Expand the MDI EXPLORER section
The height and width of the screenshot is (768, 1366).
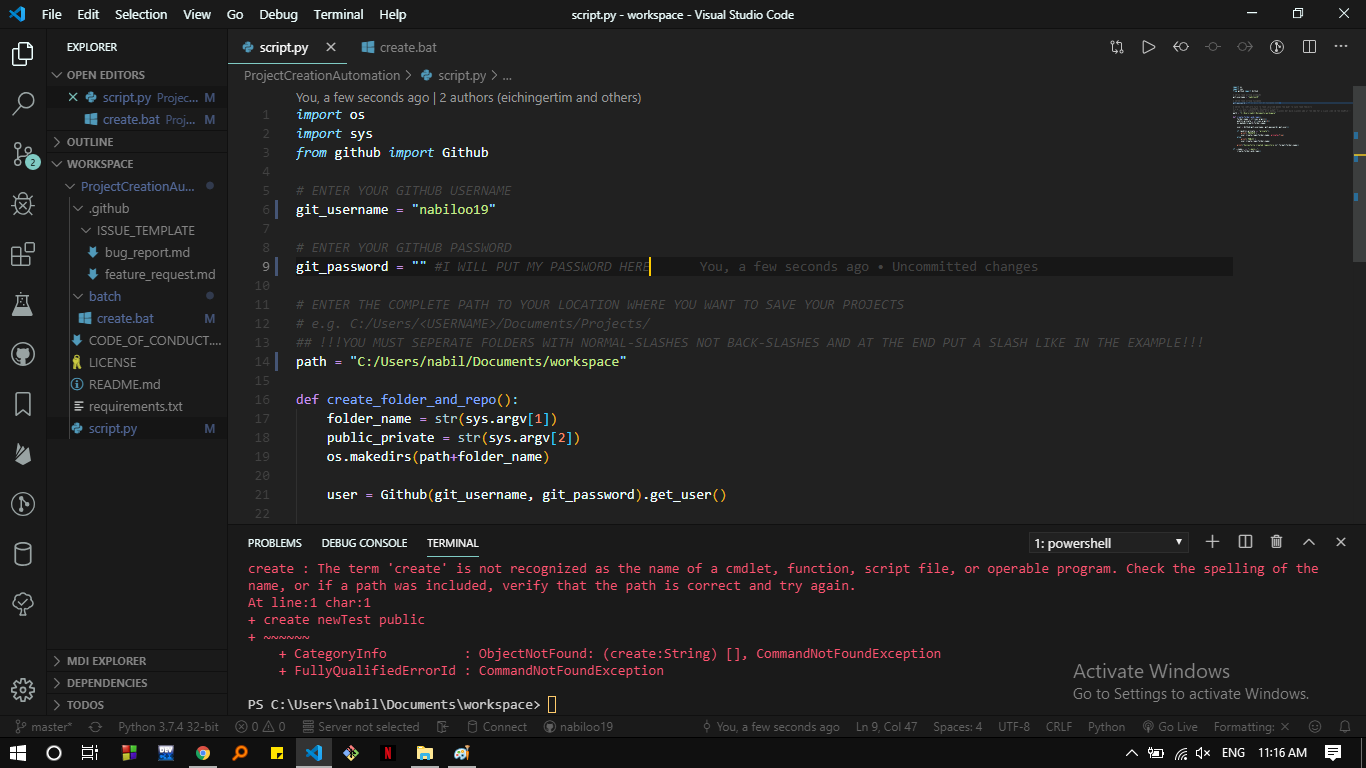click(x=137, y=661)
